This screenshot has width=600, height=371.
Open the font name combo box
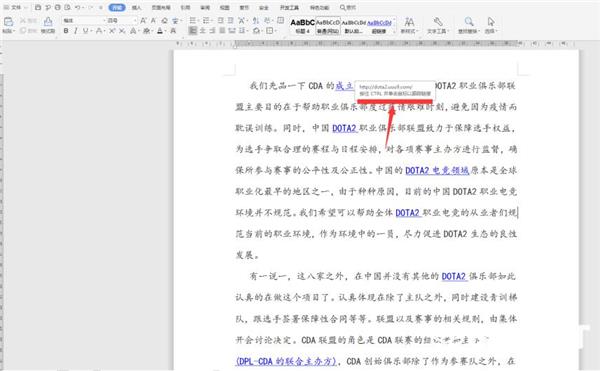(84, 21)
